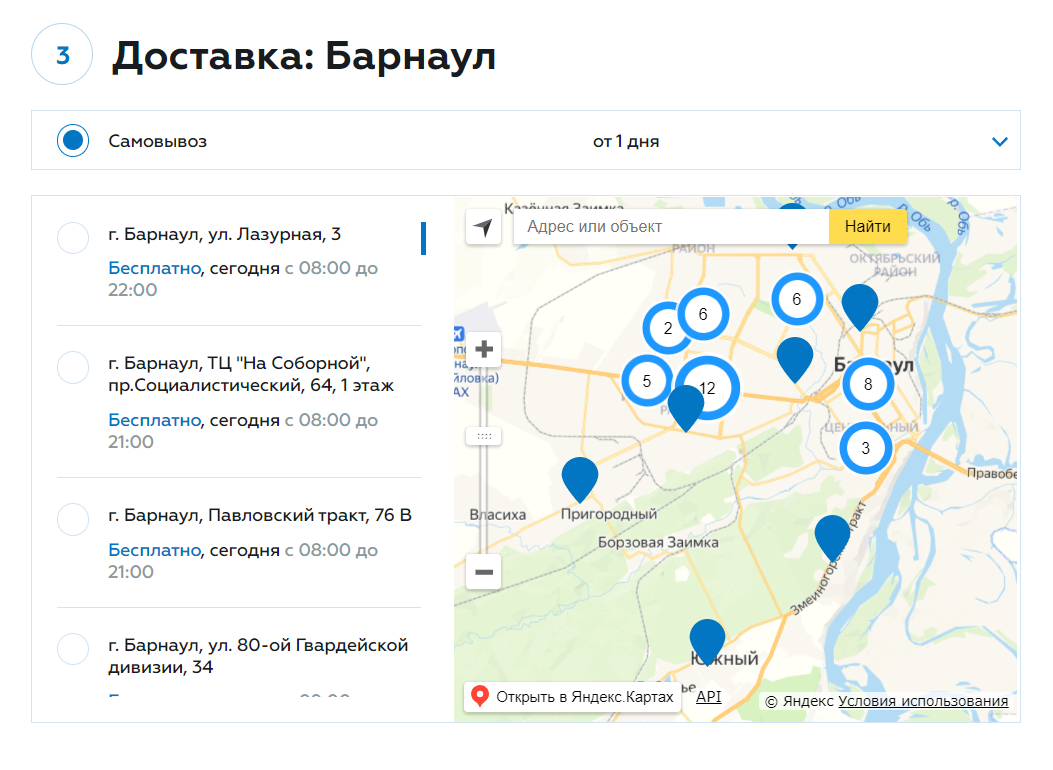Open the cluster marker labeled 5
This screenshot has width=1053, height=770.
647,381
